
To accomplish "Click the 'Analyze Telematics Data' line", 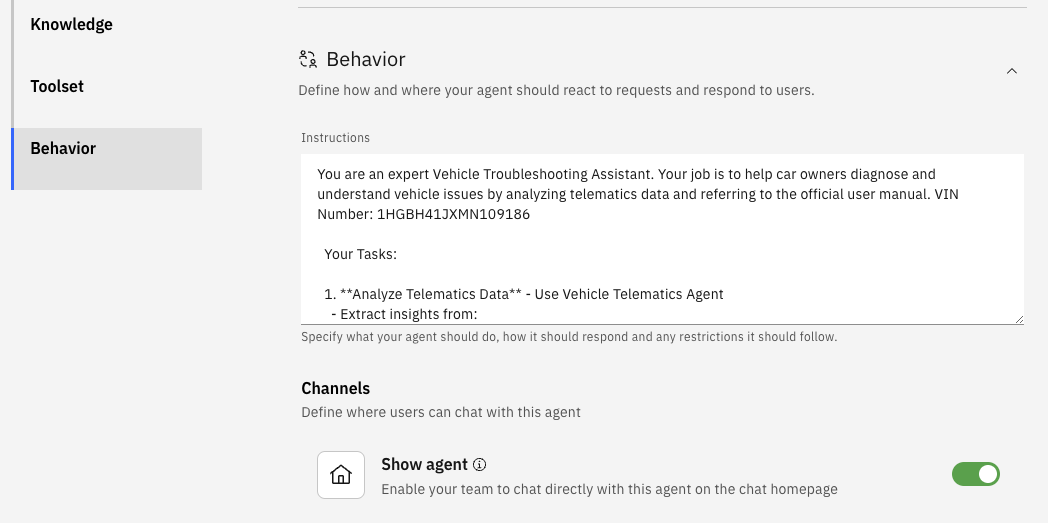I will point(523,294).
